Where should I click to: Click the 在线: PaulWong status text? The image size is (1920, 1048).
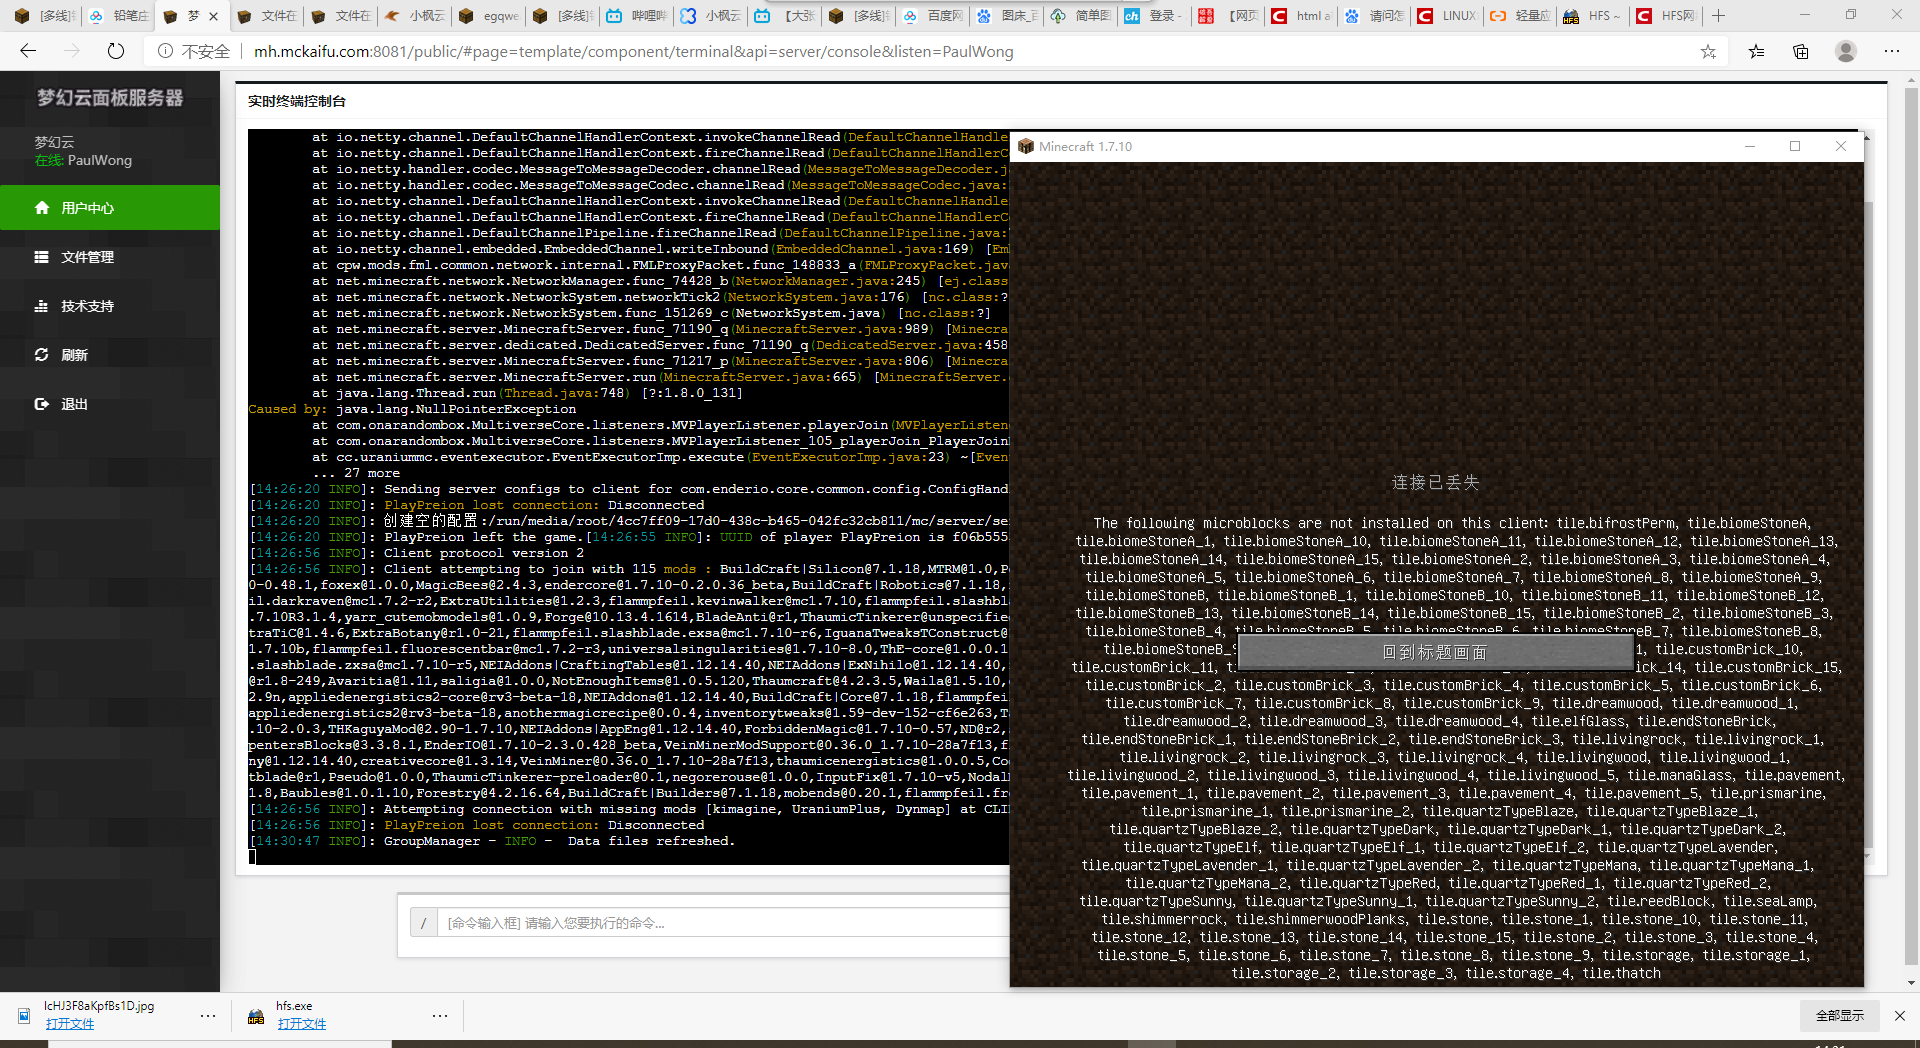83,160
